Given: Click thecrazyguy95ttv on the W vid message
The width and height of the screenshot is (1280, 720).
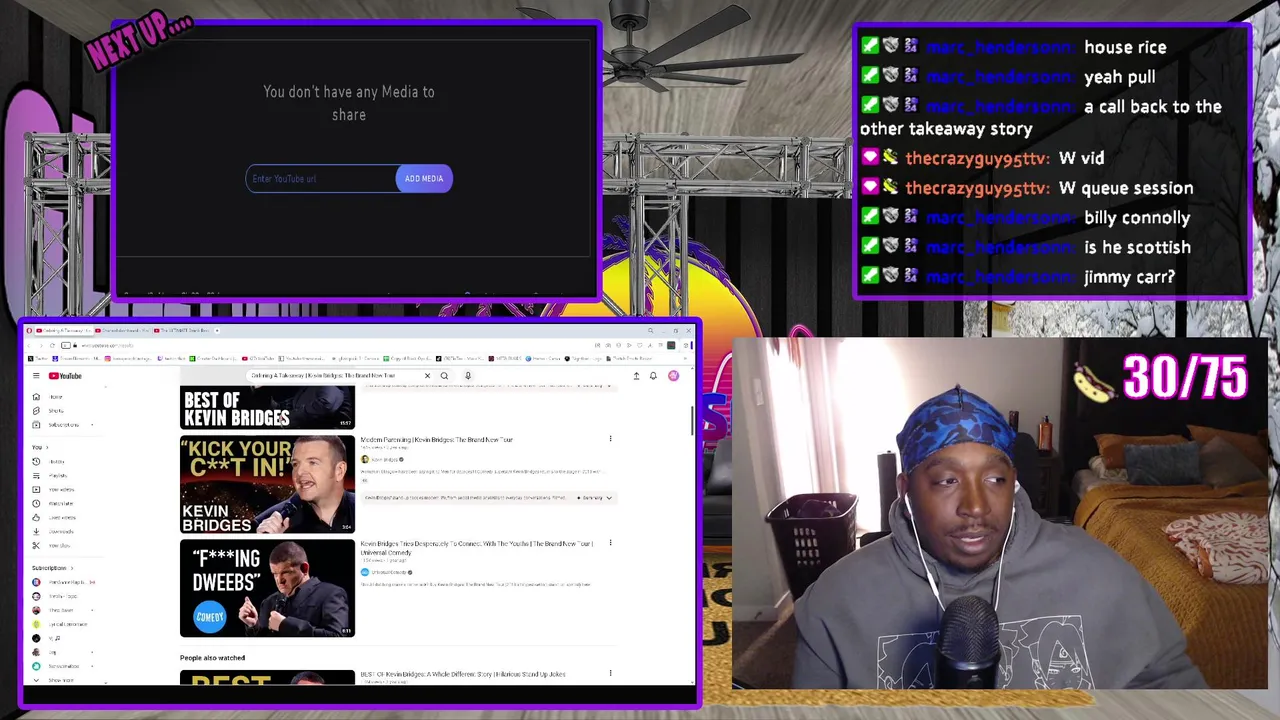Looking at the screenshot, I should pyautogui.click(x=977, y=158).
